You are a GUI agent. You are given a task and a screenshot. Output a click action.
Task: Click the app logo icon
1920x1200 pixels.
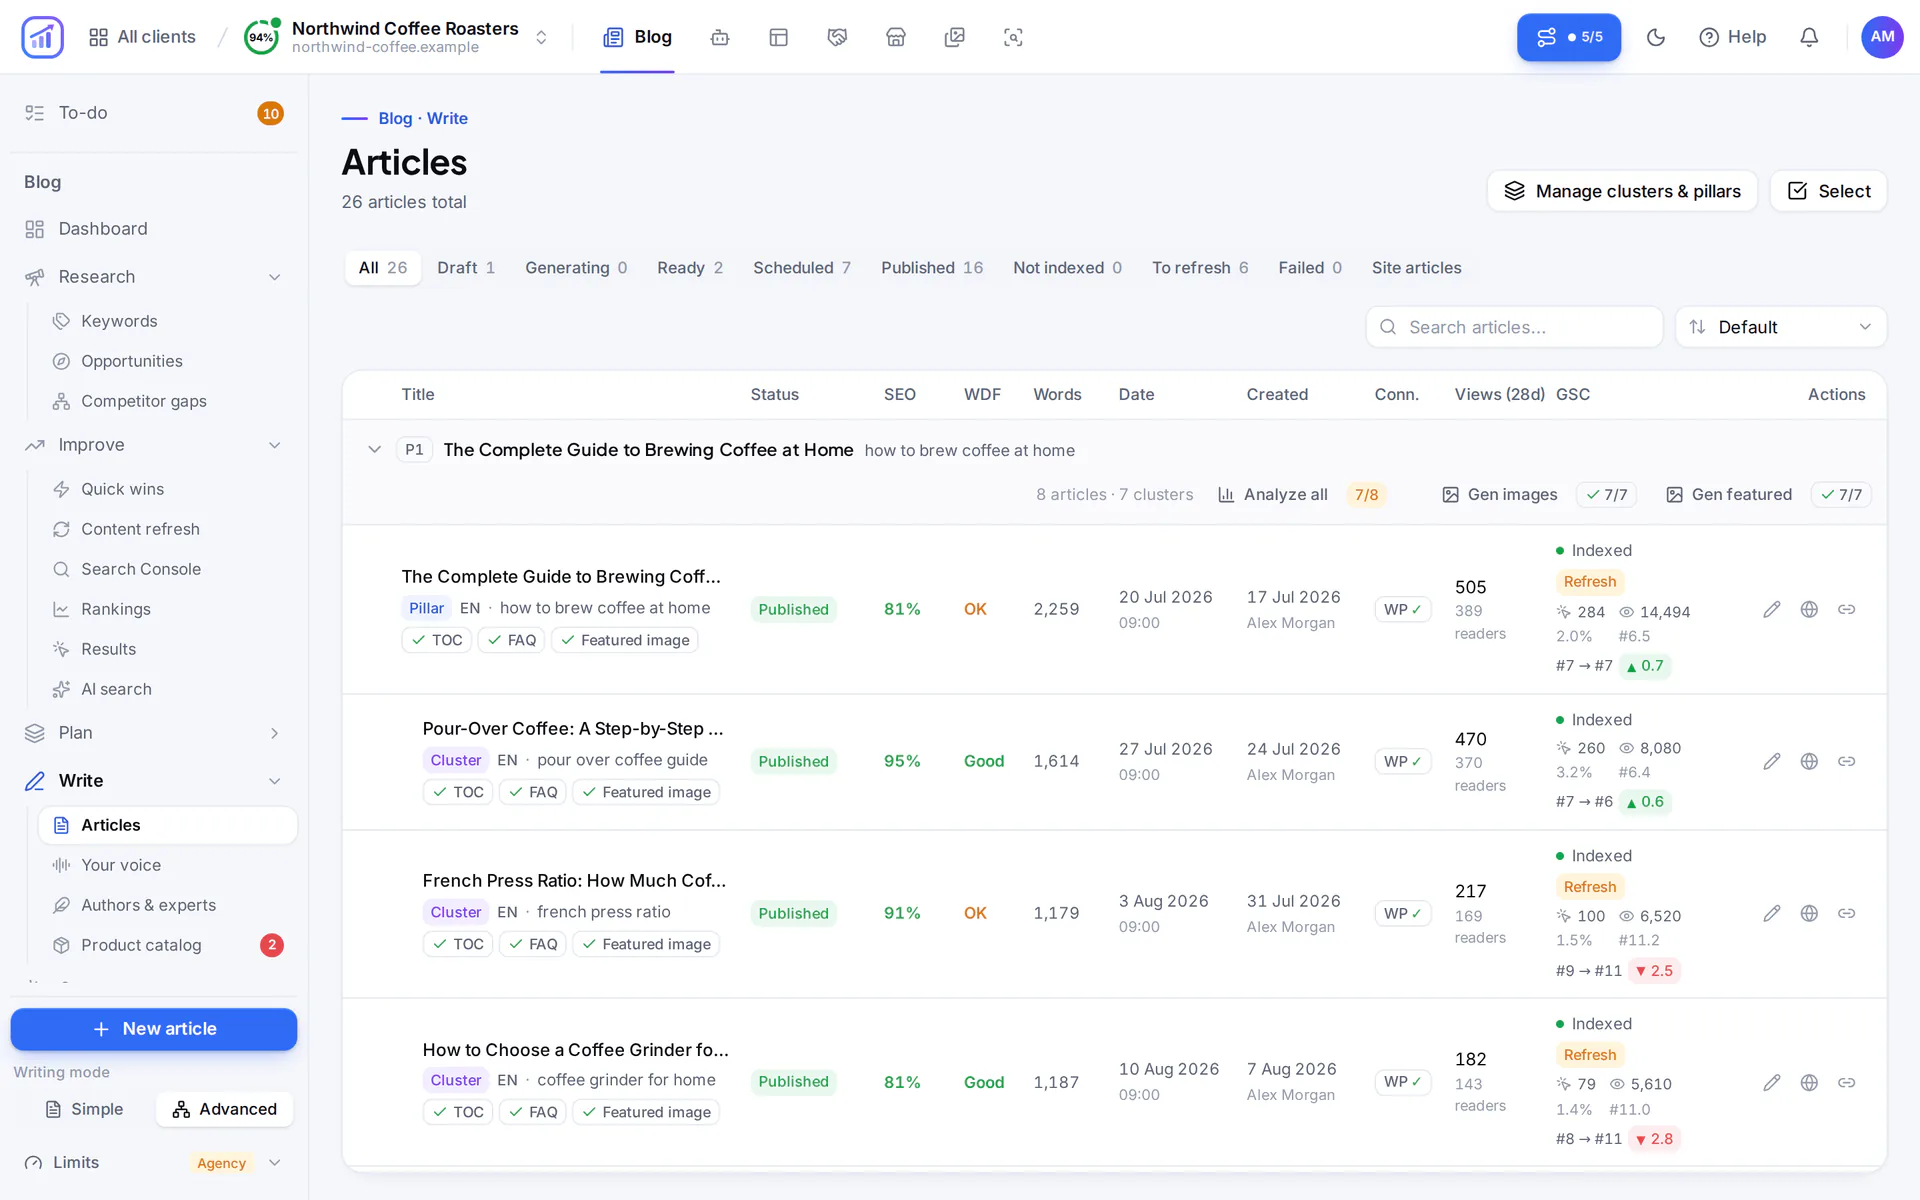(42, 37)
